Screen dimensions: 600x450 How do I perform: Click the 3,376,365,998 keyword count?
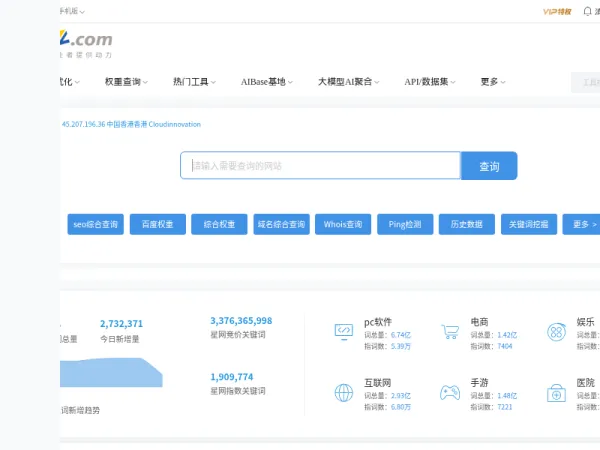[241, 321]
